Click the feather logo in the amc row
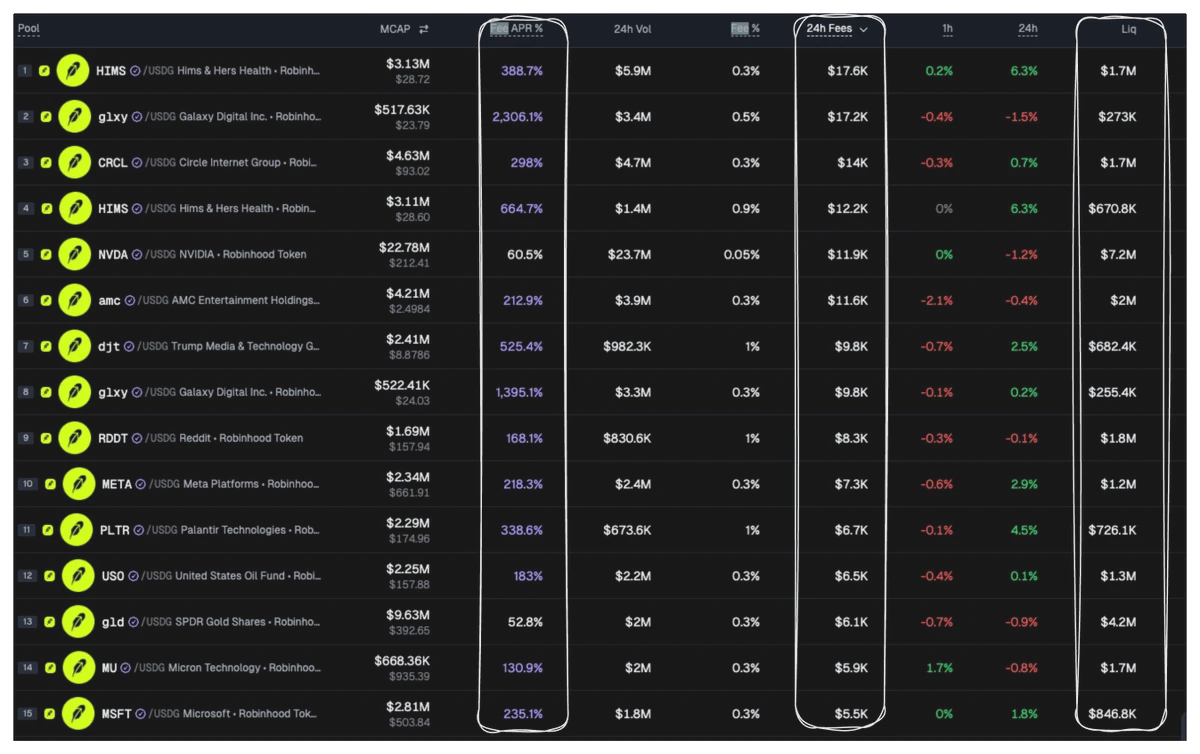Viewport: 1200px width, 754px height. point(74,301)
